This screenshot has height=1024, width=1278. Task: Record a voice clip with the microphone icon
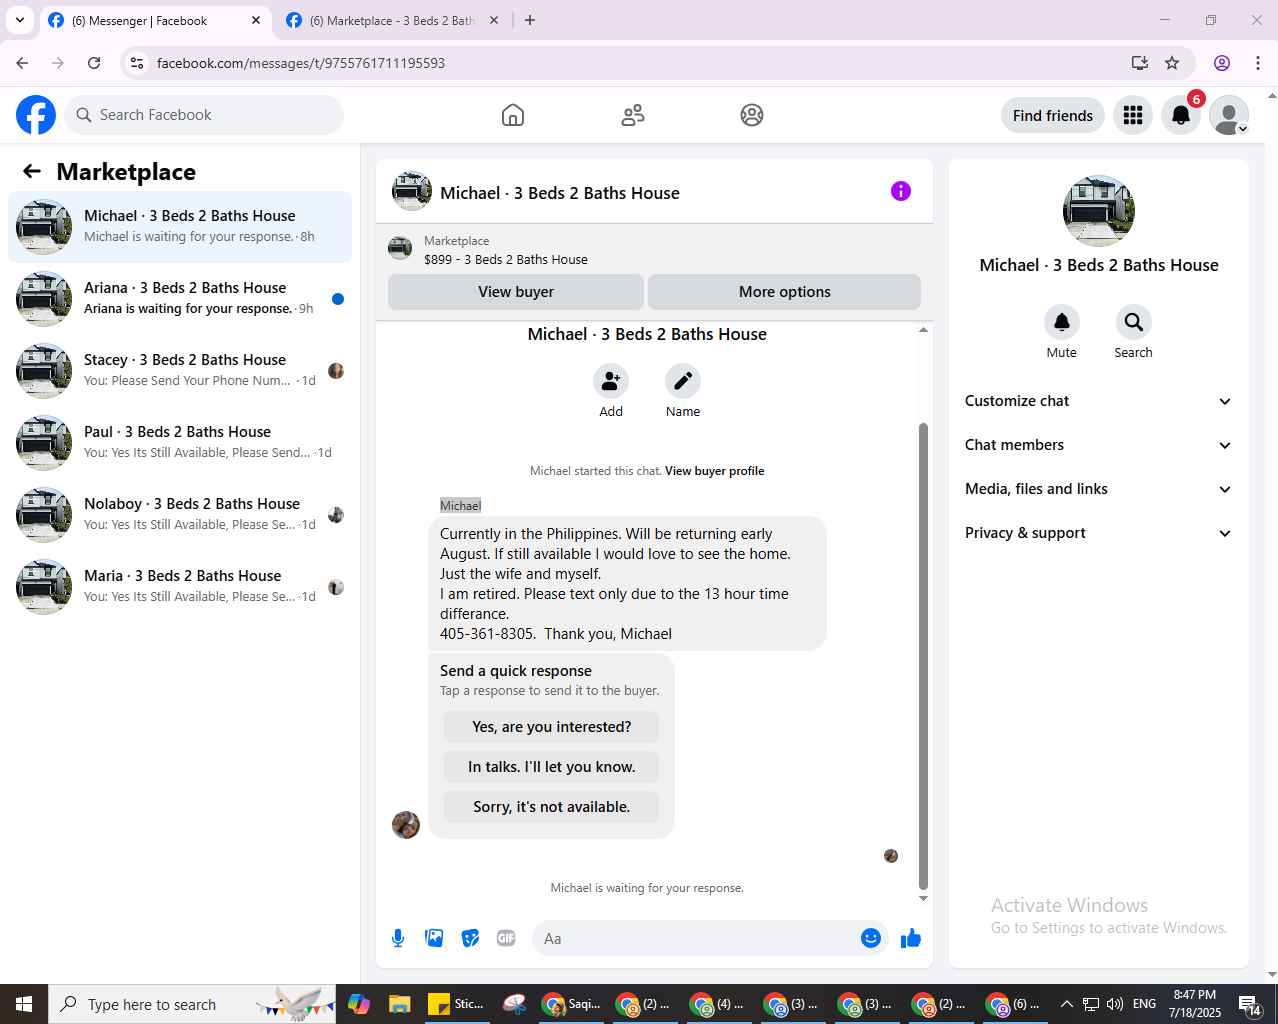pos(398,938)
